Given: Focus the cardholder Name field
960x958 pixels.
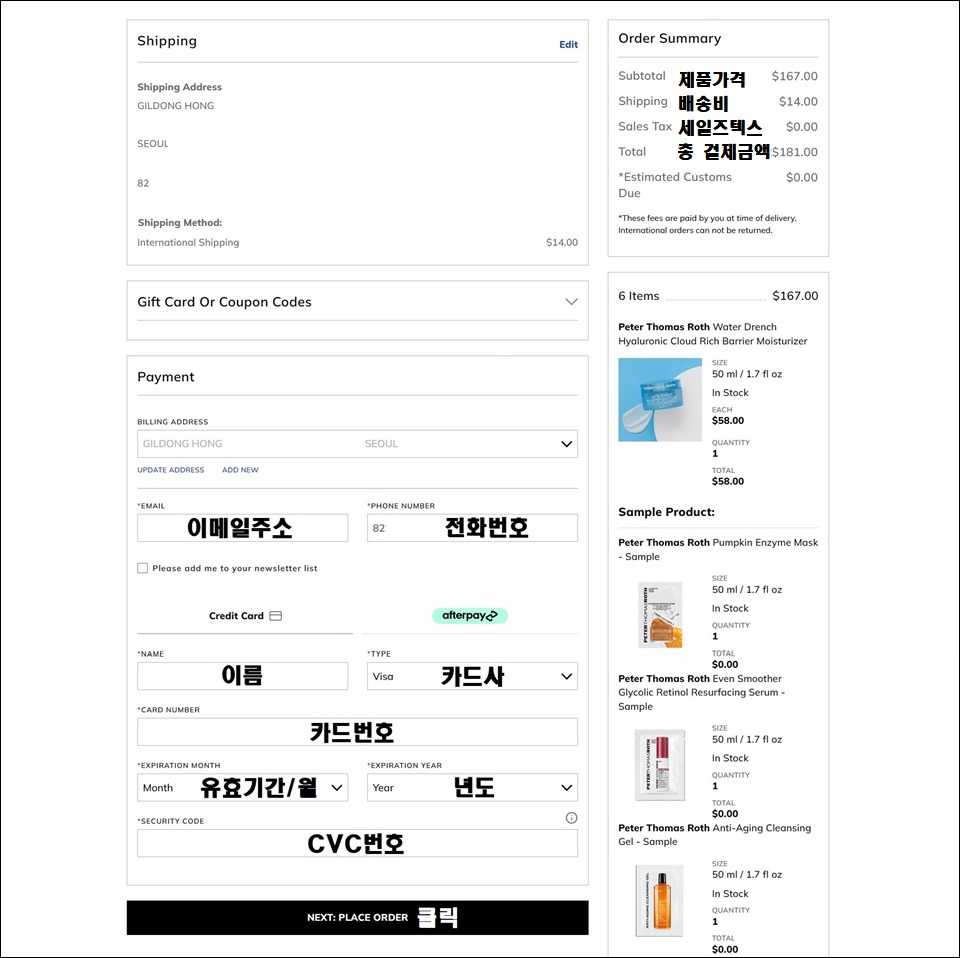Looking at the screenshot, I should [242, 676].
